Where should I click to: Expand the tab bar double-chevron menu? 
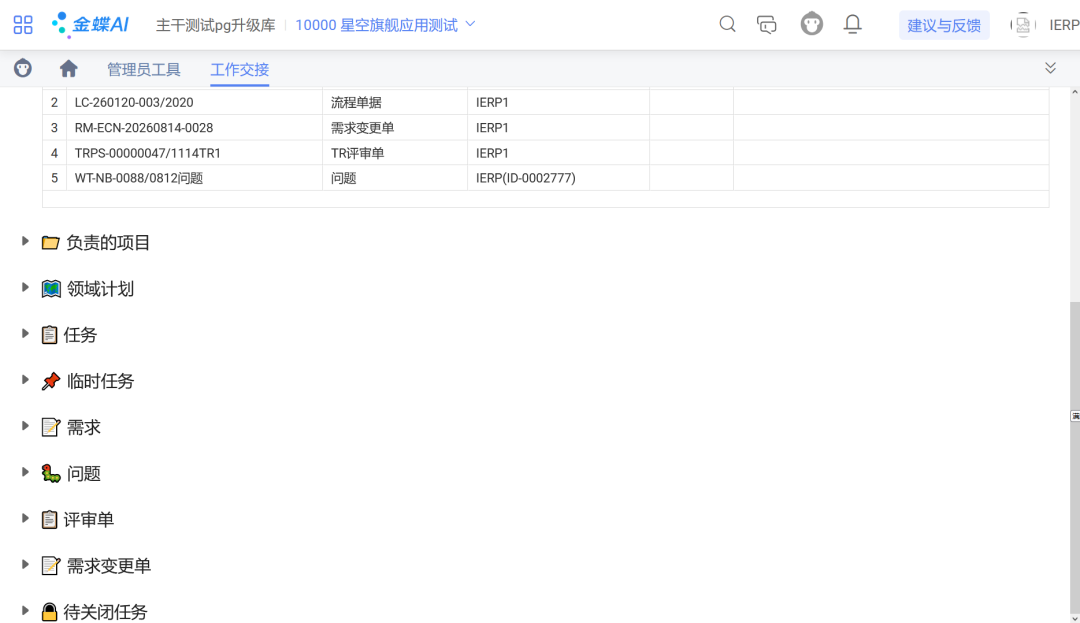(1050, 67)
